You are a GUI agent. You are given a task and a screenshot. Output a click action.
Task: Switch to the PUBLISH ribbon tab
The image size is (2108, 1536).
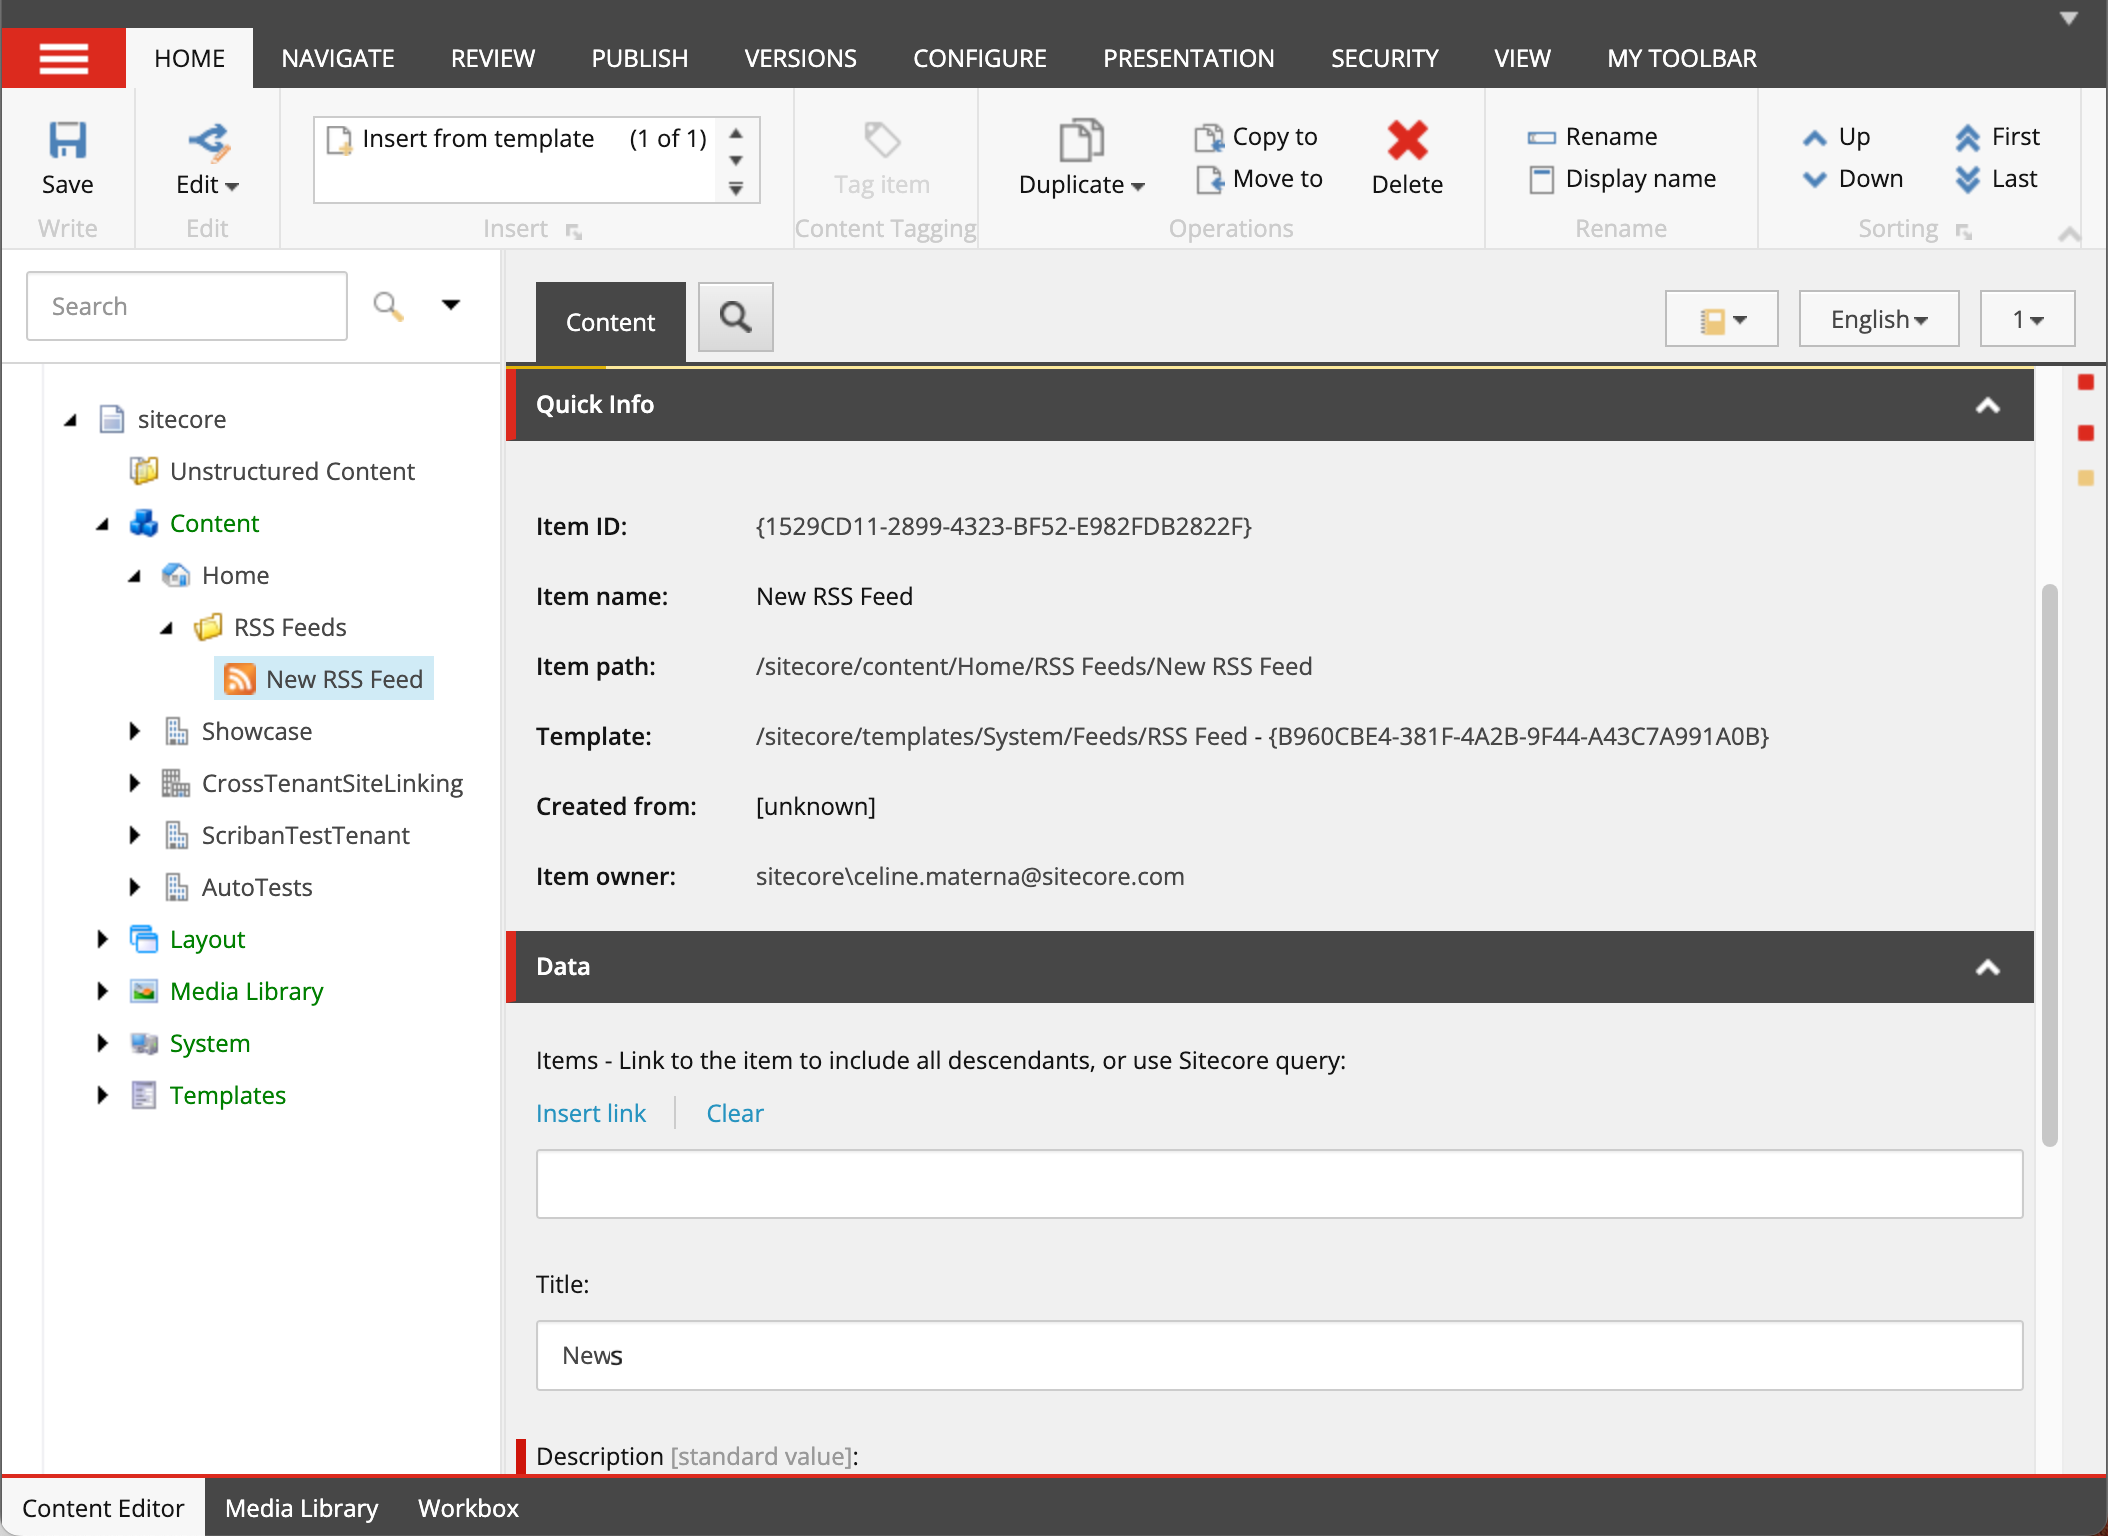(x=639, y=57)
